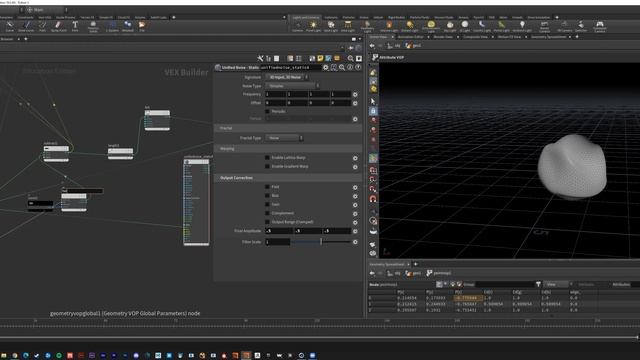Add a Camera from the shelf
Viewport: 640px width, 360px height.
click(298, 27)
